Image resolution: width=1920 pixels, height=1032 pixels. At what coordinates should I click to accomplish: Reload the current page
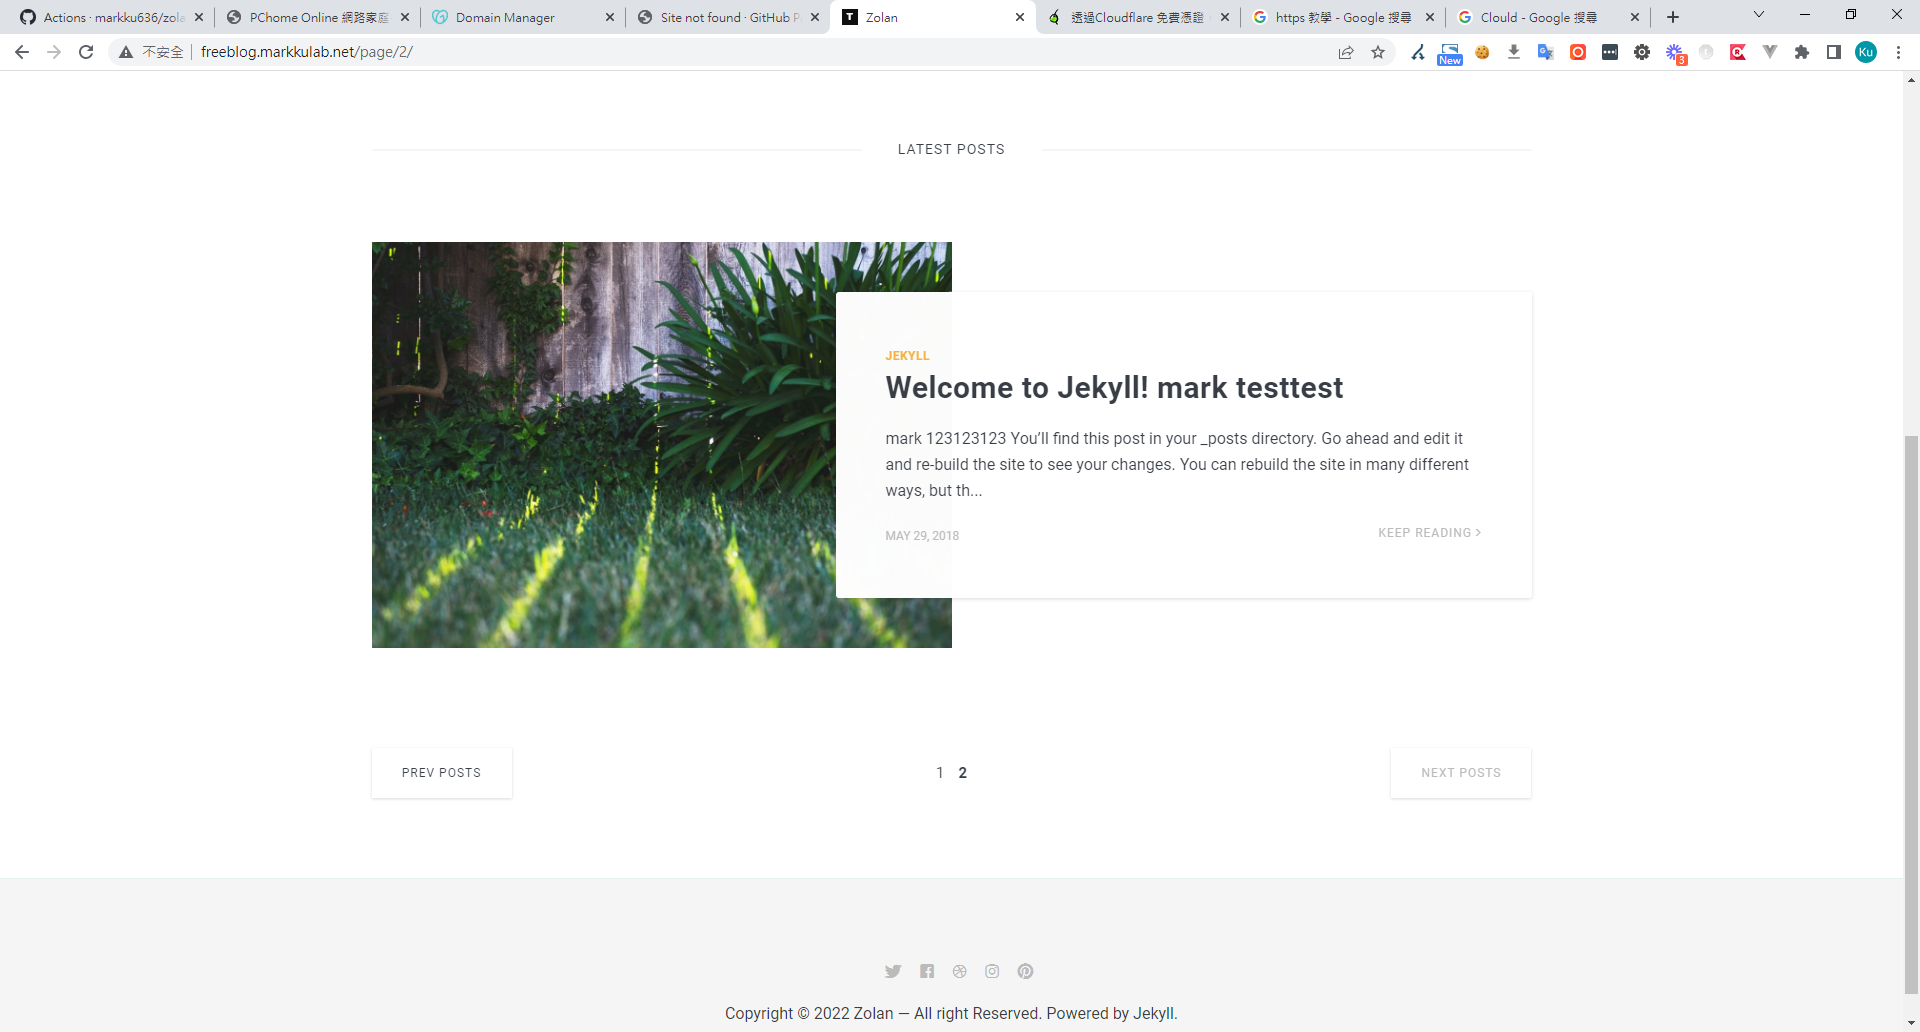86,52
